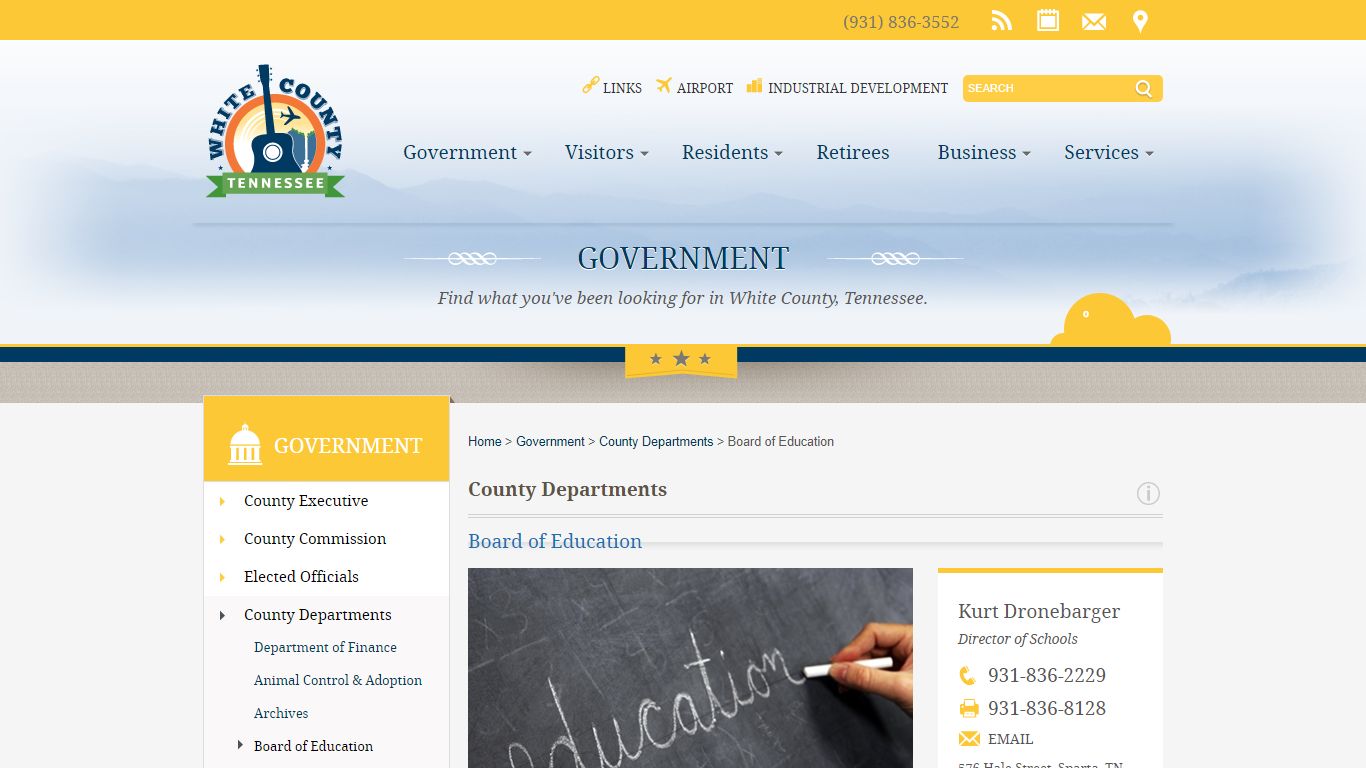
Task: Click phone number 931-836-2229
Action: pos(1047,675)
